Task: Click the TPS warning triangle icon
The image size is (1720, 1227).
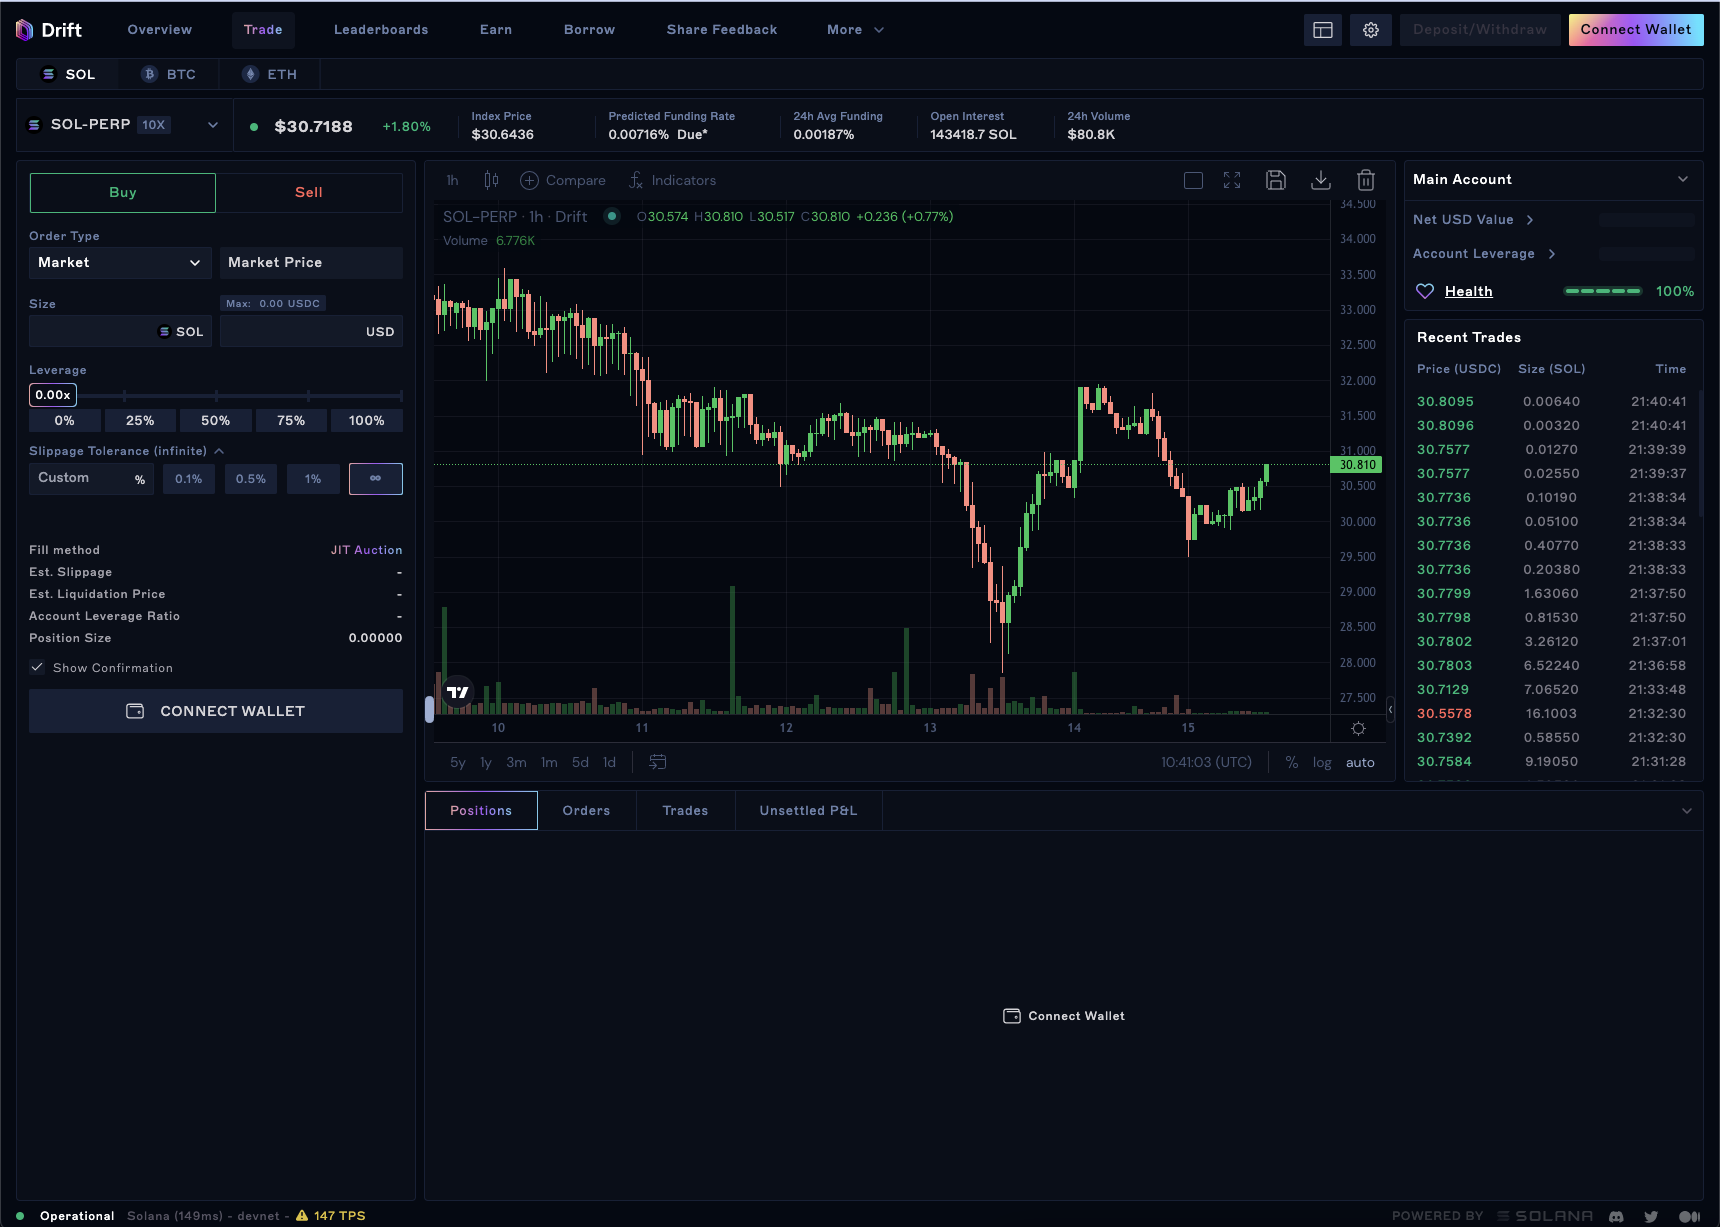Action: tap(302, 1216)
